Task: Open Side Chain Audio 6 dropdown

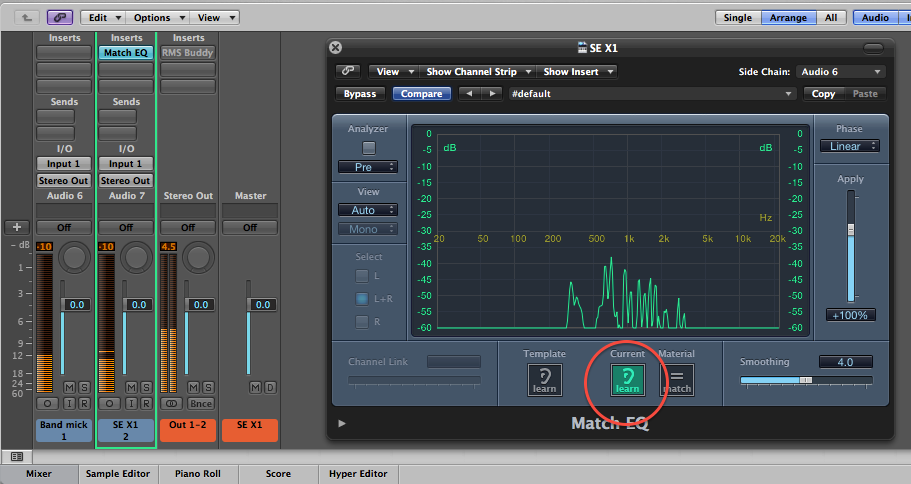Action: click(841, 71)
